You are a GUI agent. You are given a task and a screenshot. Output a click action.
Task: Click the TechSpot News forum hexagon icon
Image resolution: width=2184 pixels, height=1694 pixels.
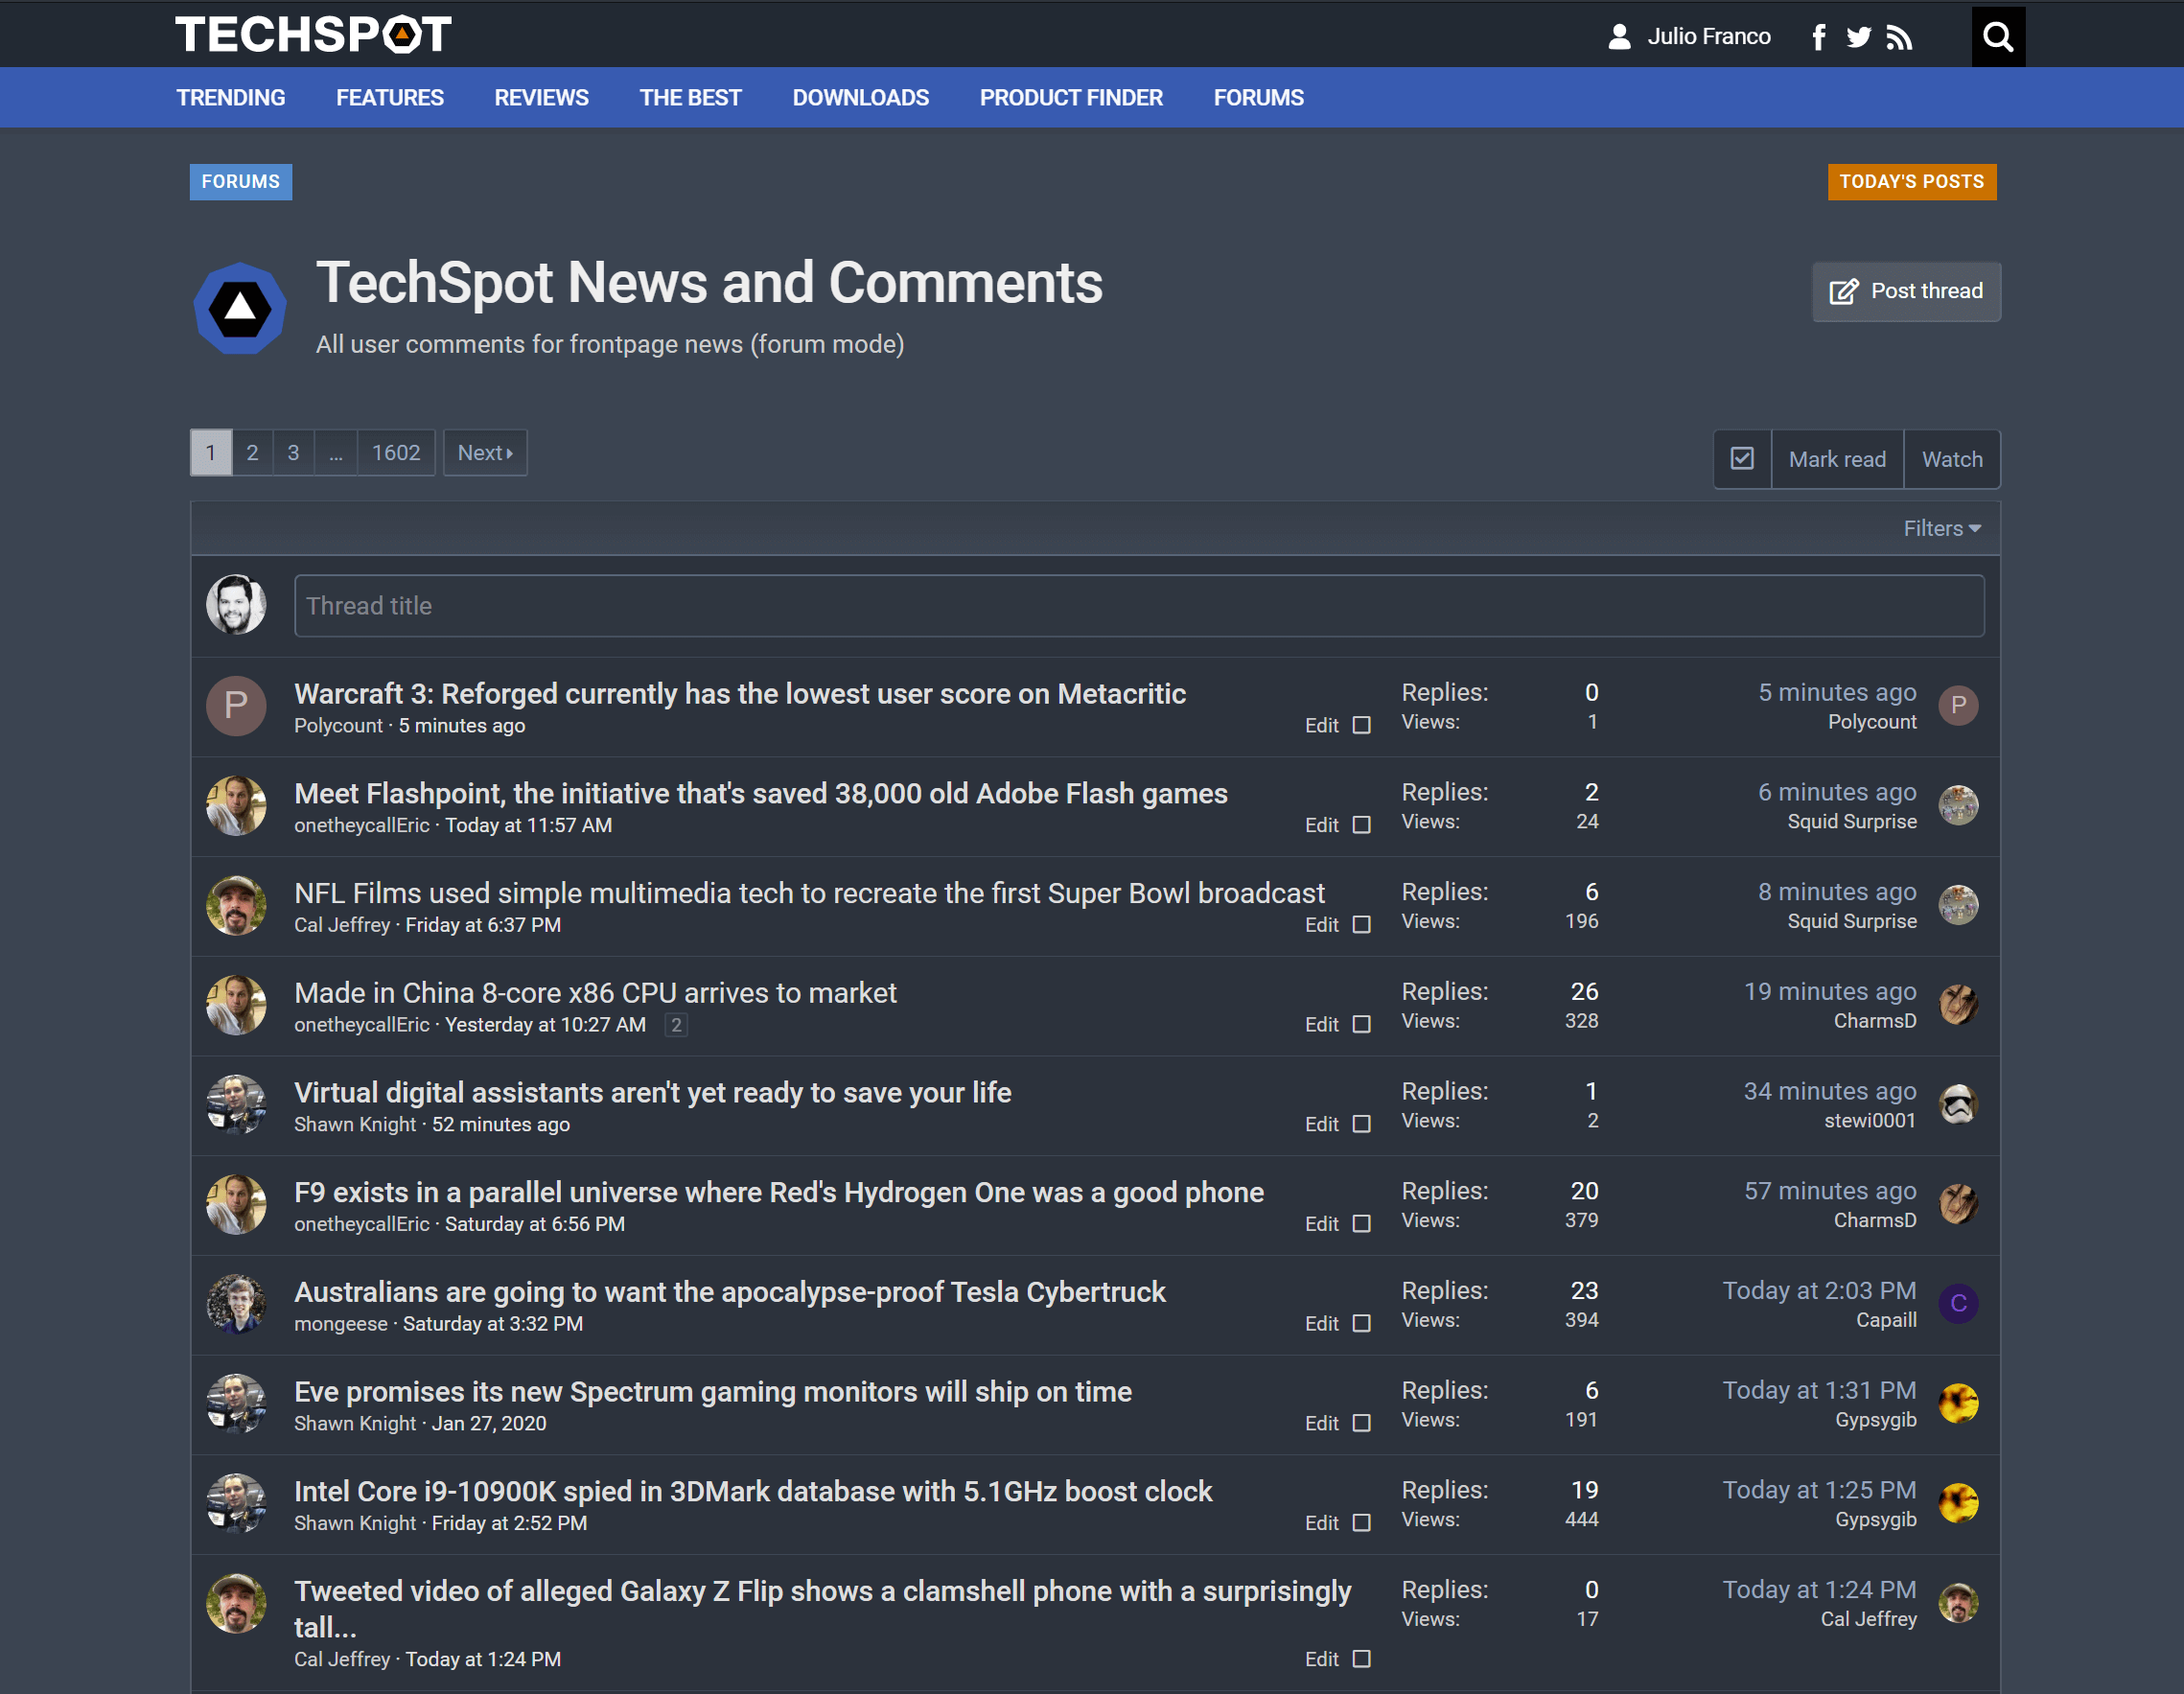tap(240, 308)
